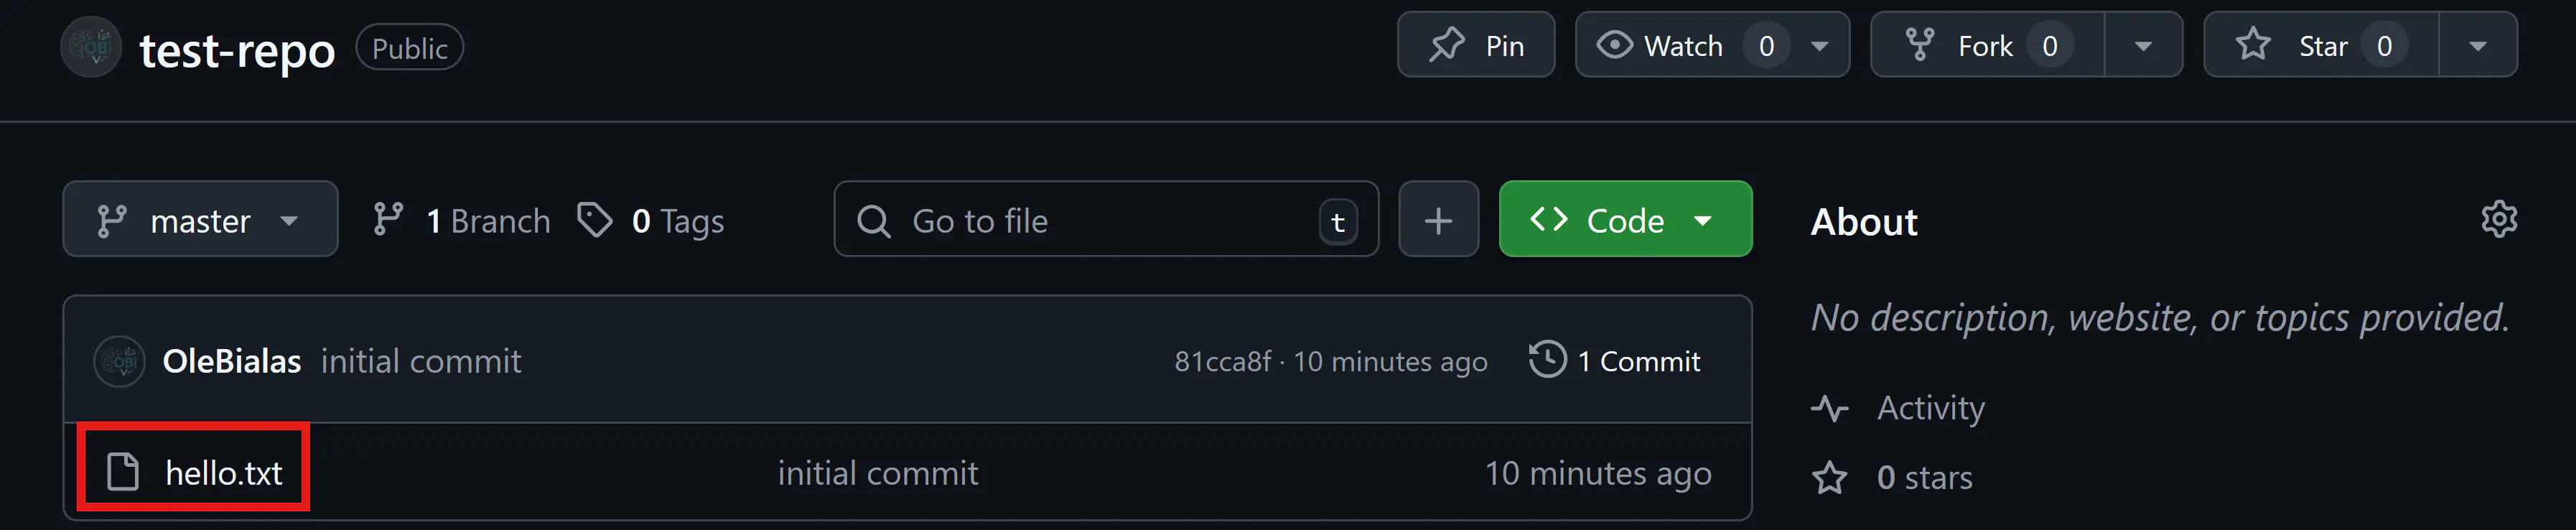The width and height of the screenshot is (2576, 530).
Task: Open the initial commit message link
Action: coord(421,361)
